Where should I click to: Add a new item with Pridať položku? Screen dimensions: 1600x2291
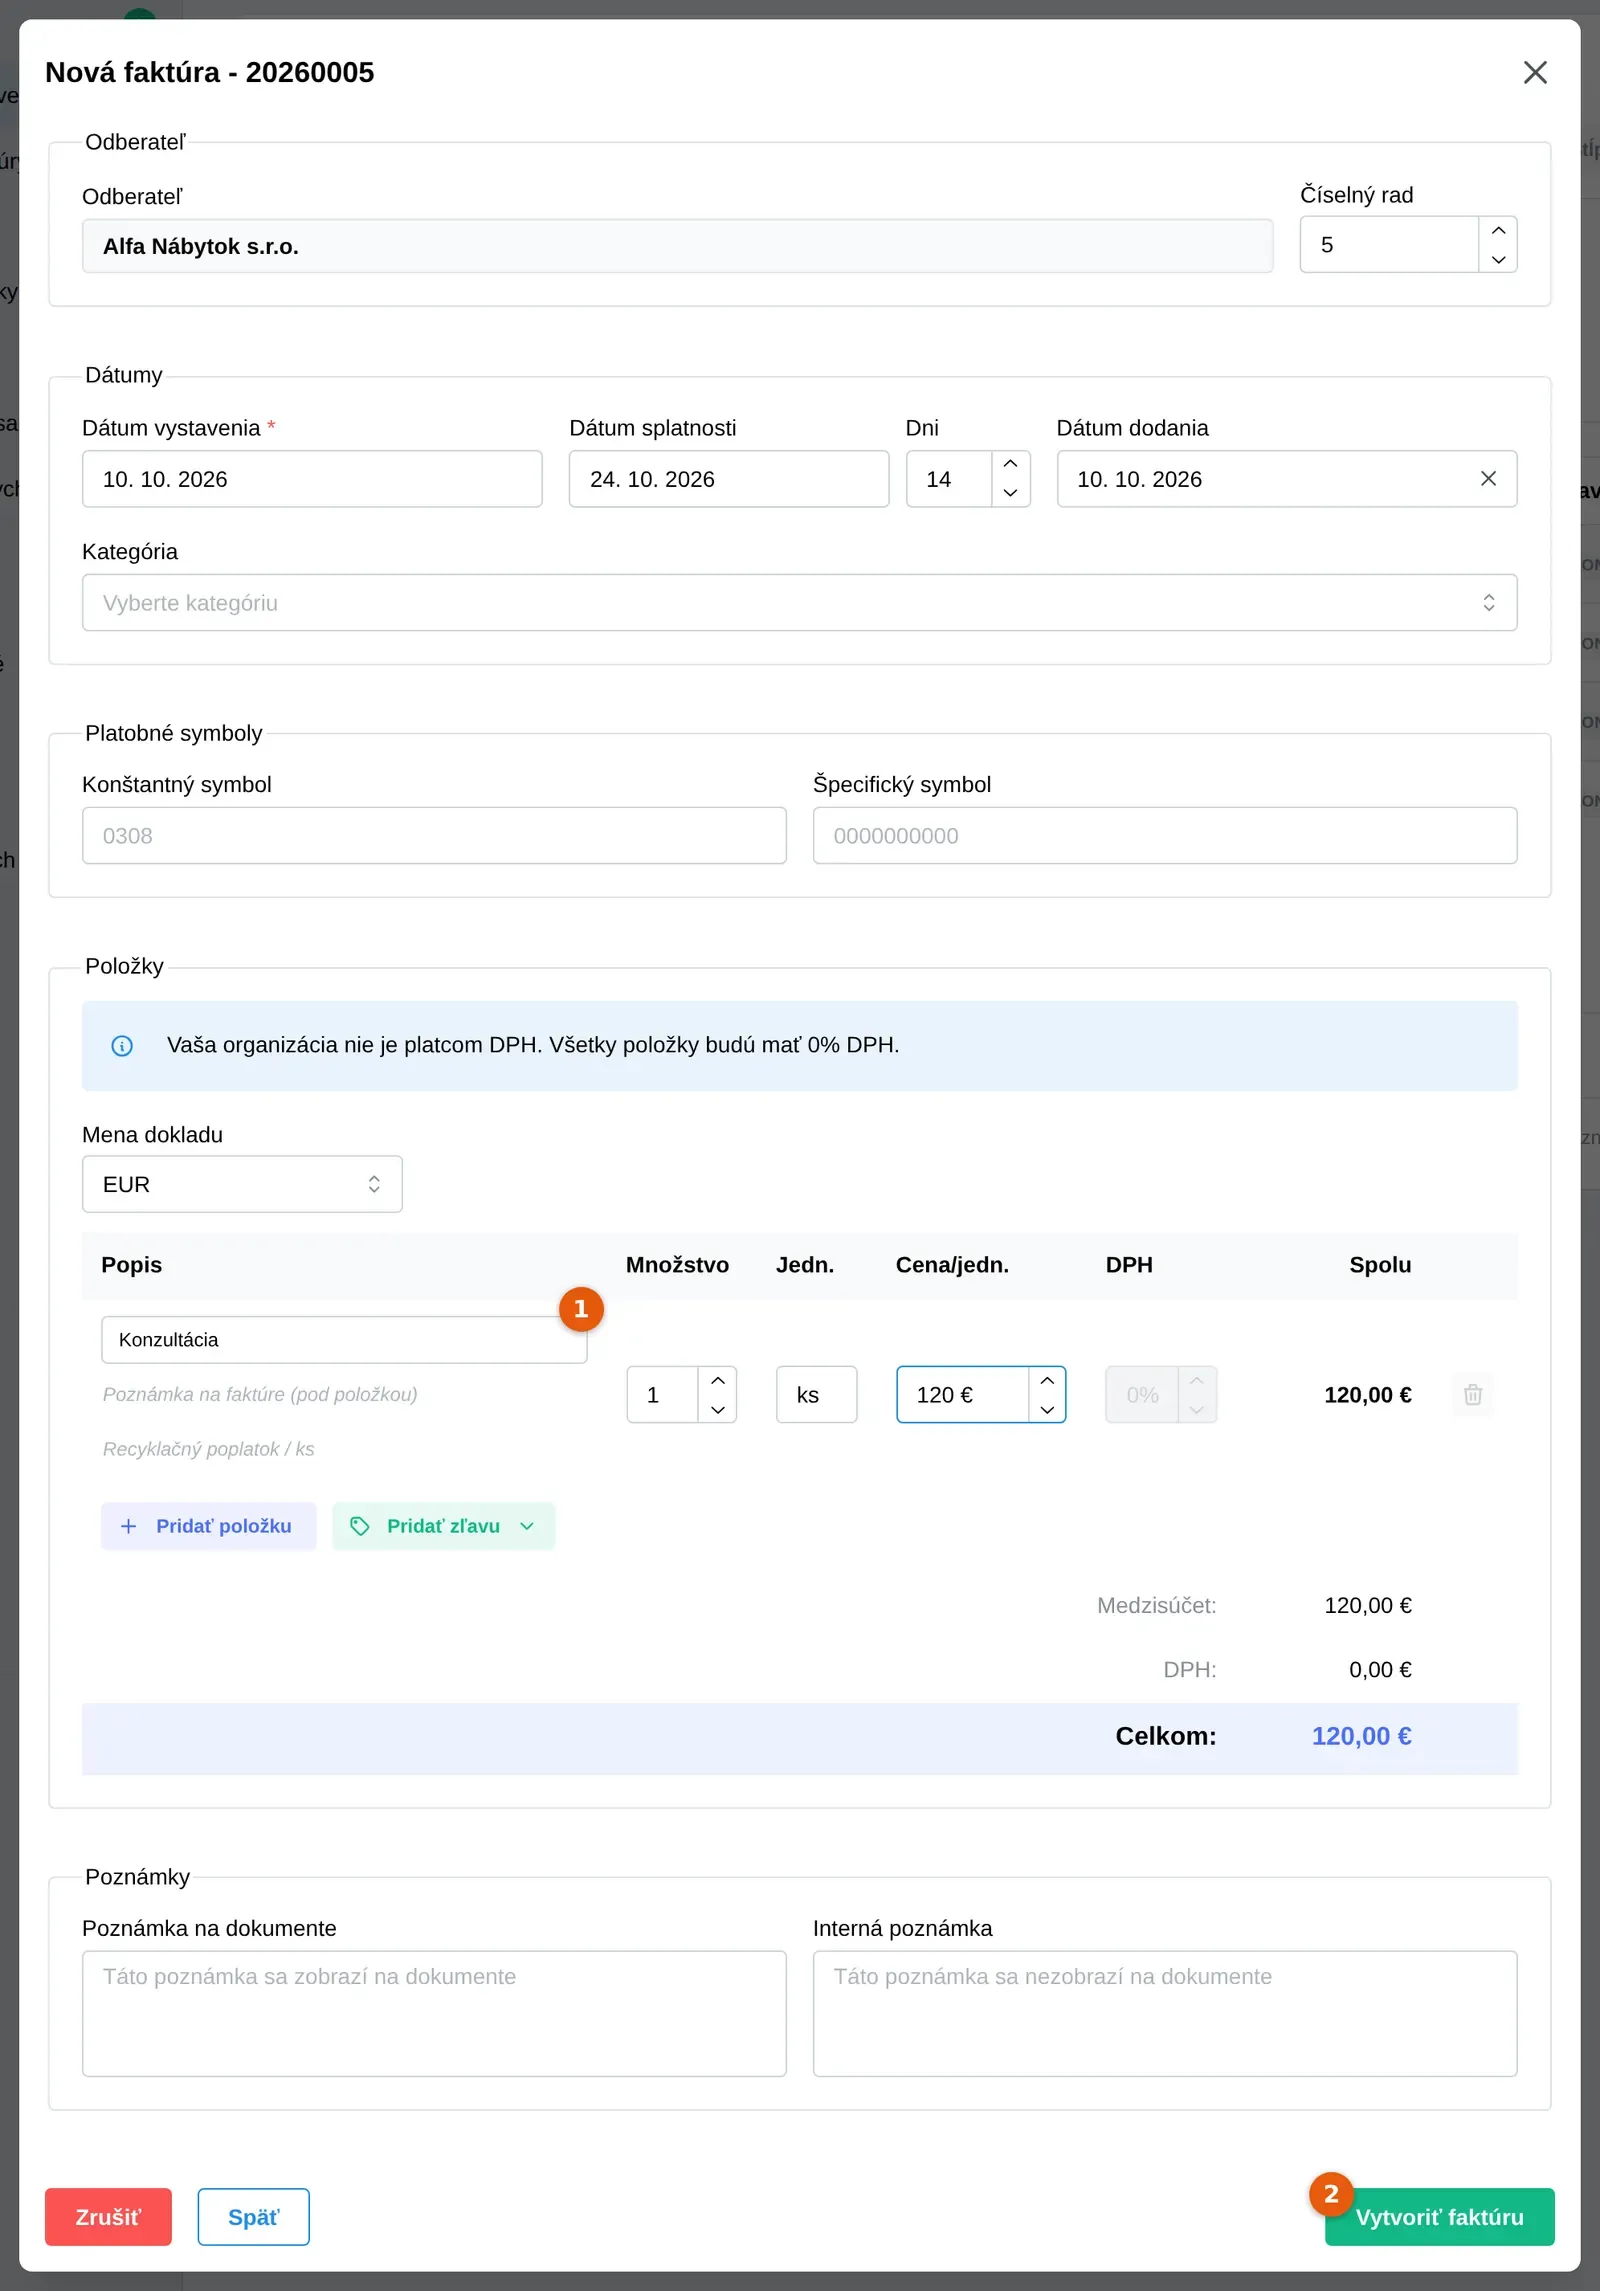(208, 1526)
